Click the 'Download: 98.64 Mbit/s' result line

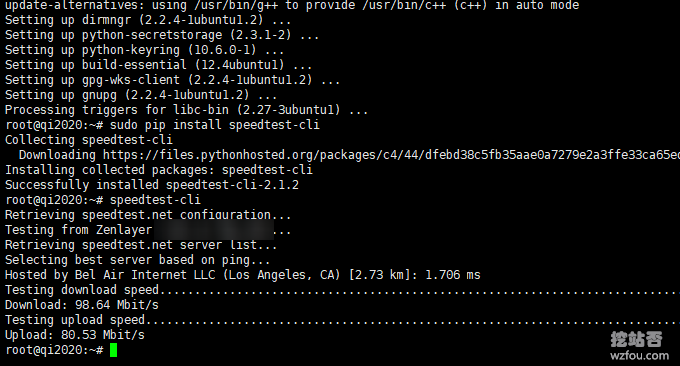[x=82, y=305]
